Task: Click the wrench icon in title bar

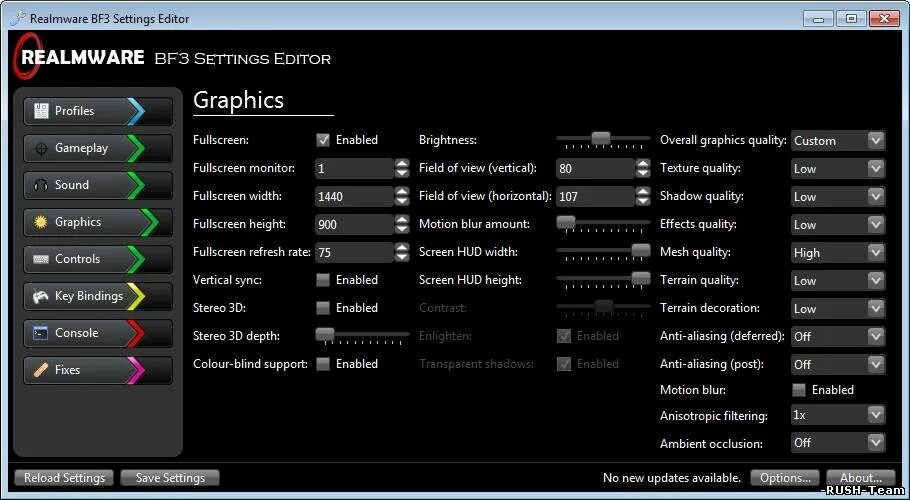Action: (x=17, y=19)
